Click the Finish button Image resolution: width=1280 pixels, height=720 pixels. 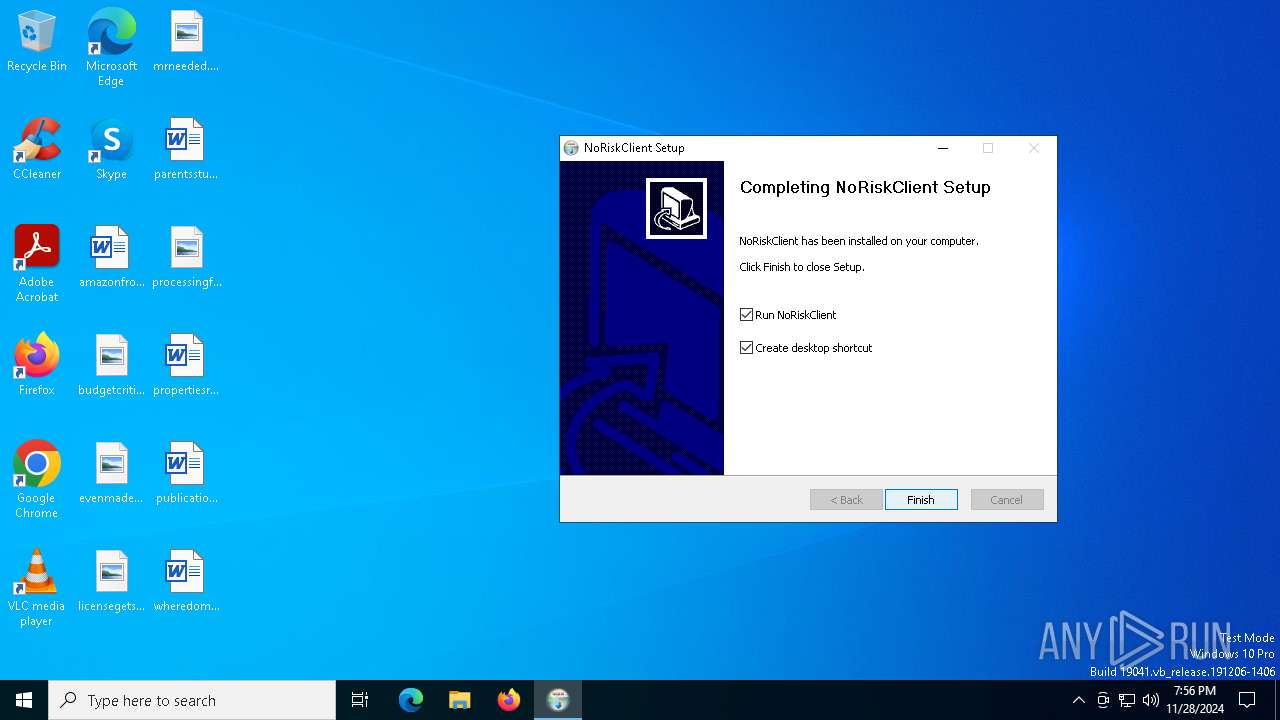tap(921, 500)
